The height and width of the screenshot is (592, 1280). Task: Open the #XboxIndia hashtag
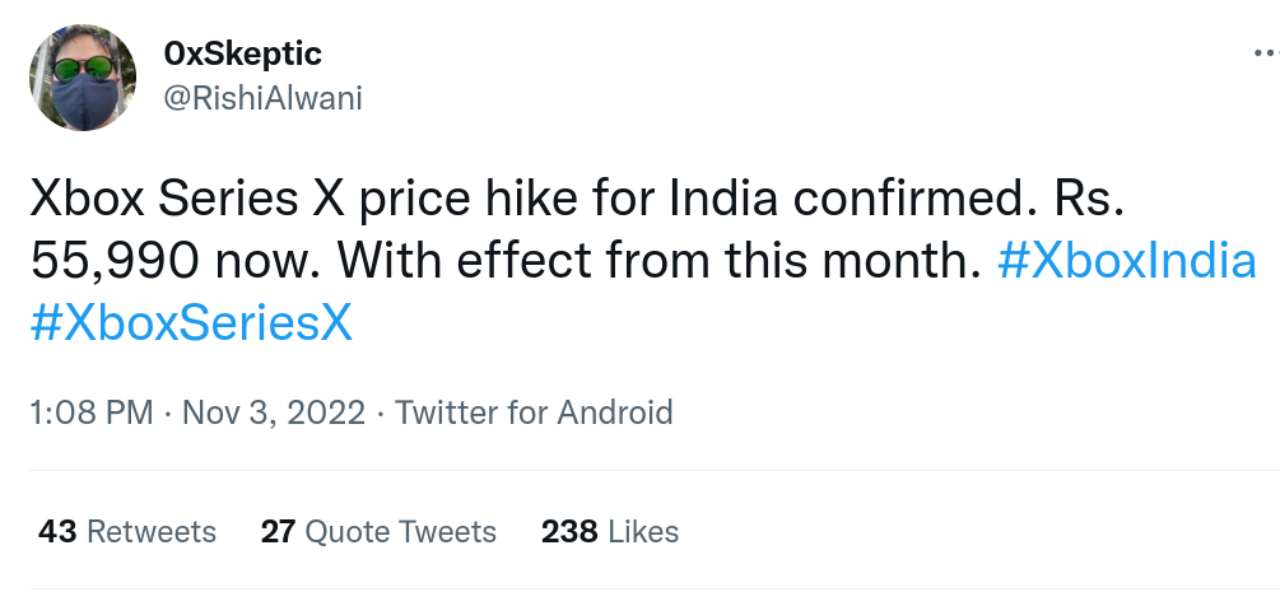pos(1126,261)
